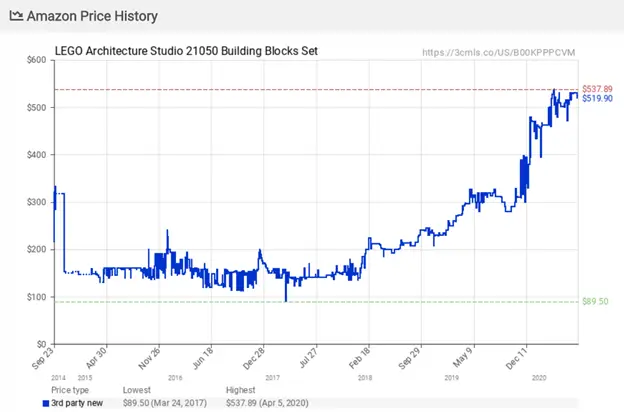Click the $500 y-axis label
The width and height of the screenshot is (624, 412).
tap(36, 107)
